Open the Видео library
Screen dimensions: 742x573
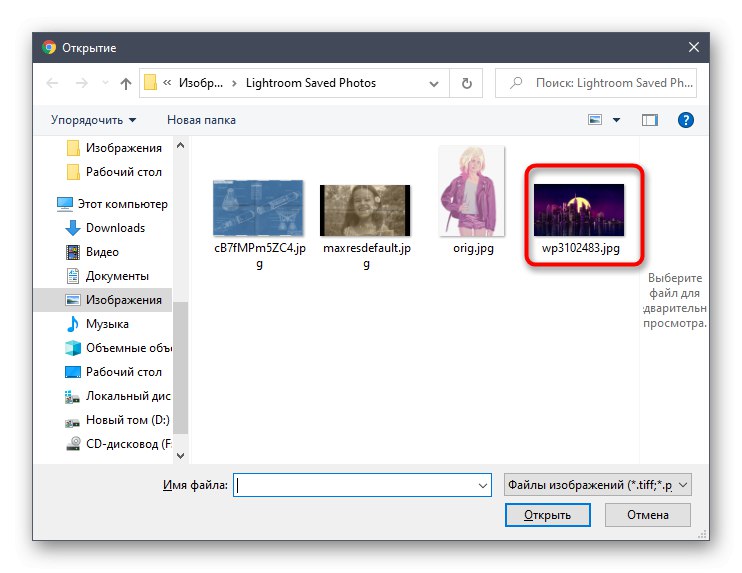coord(92,252)
